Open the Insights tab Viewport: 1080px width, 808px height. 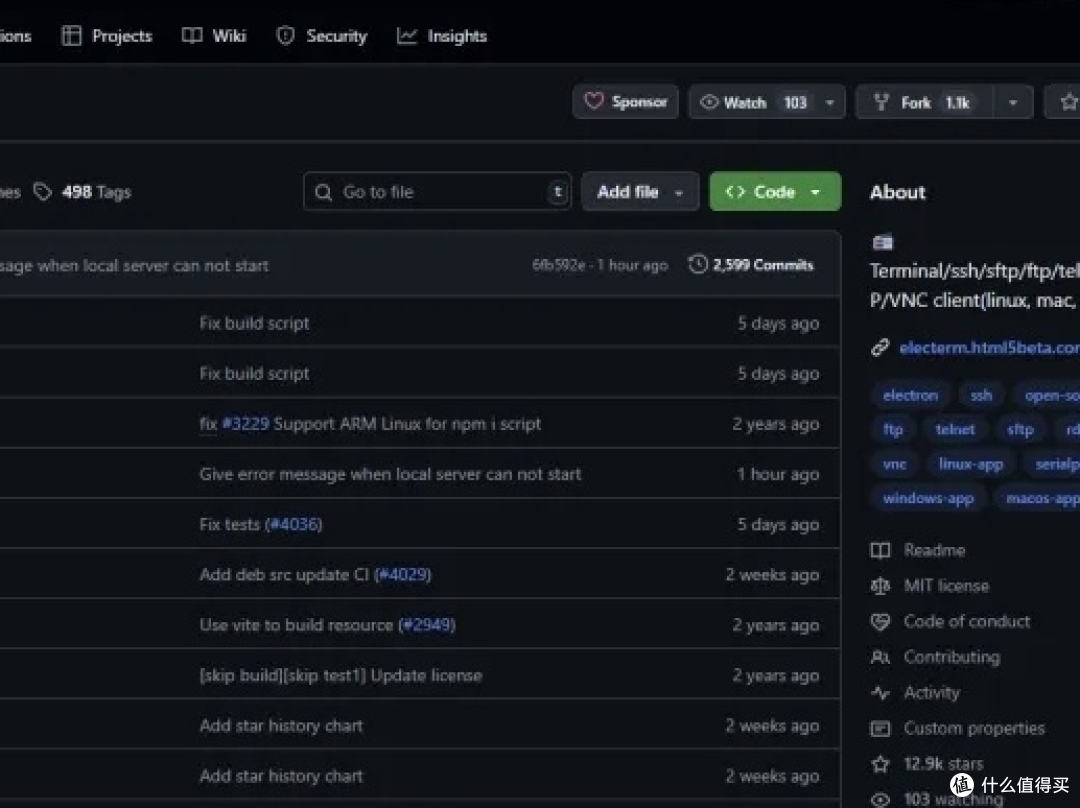[x=442, y=36]
